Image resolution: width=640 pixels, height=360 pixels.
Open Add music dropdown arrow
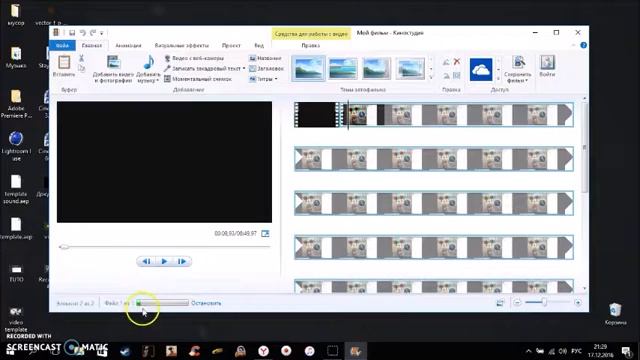157,81
